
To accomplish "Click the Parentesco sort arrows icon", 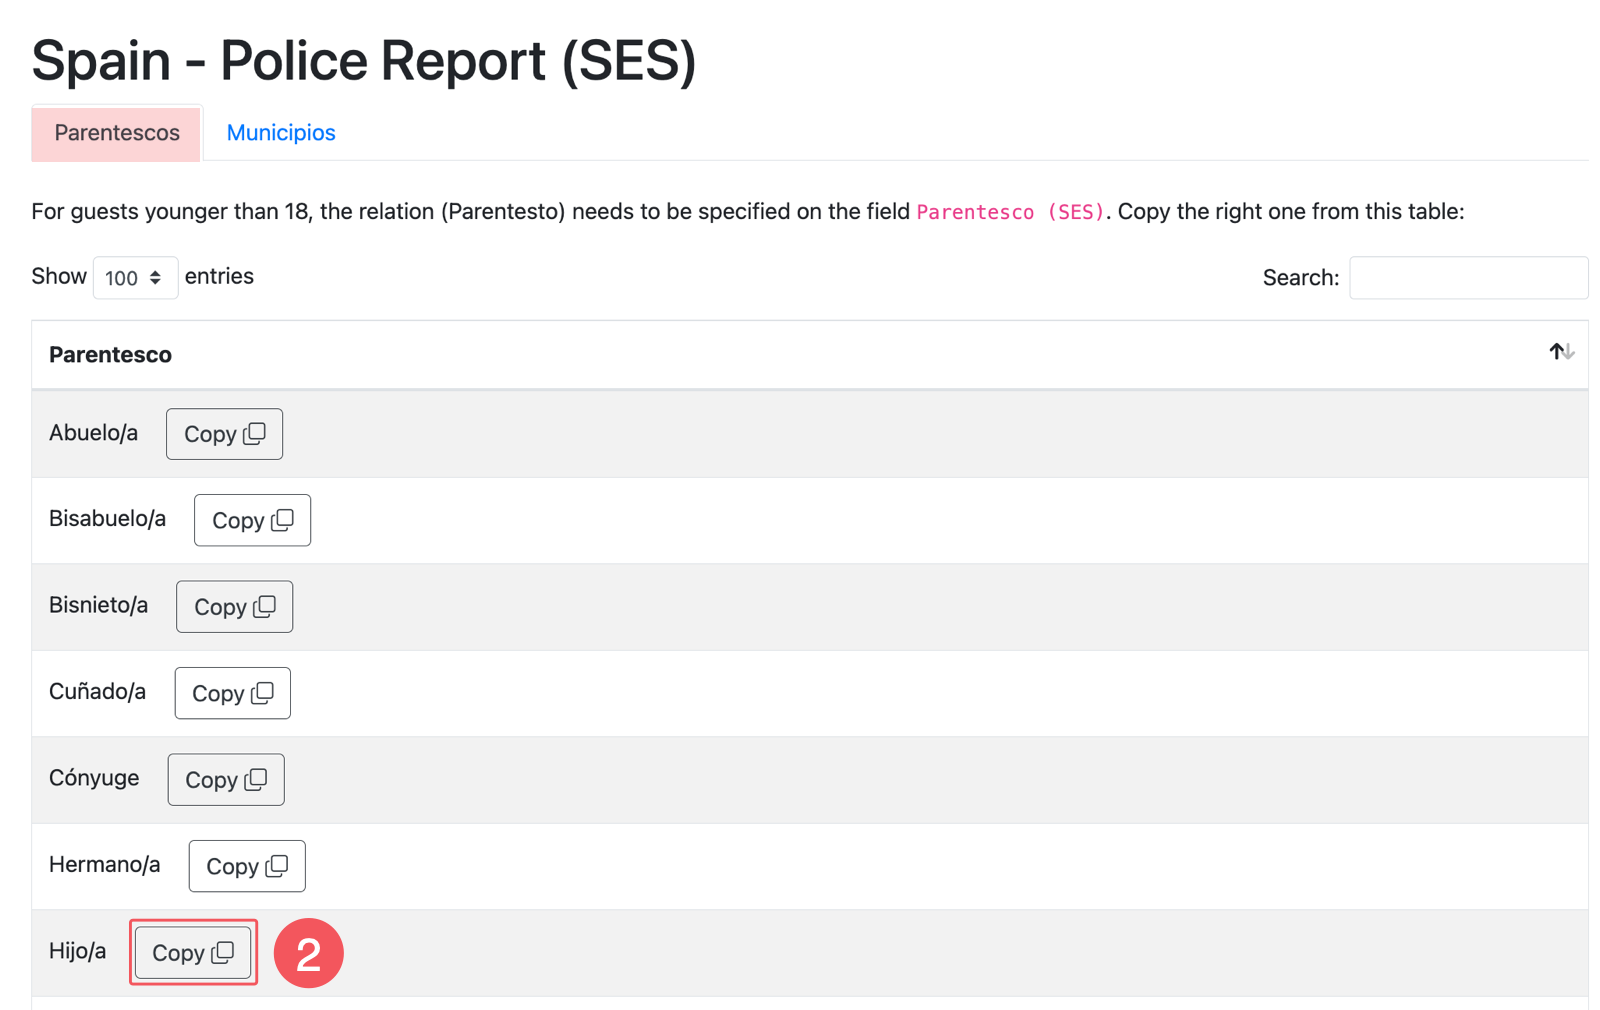I will coord(1561,352).
